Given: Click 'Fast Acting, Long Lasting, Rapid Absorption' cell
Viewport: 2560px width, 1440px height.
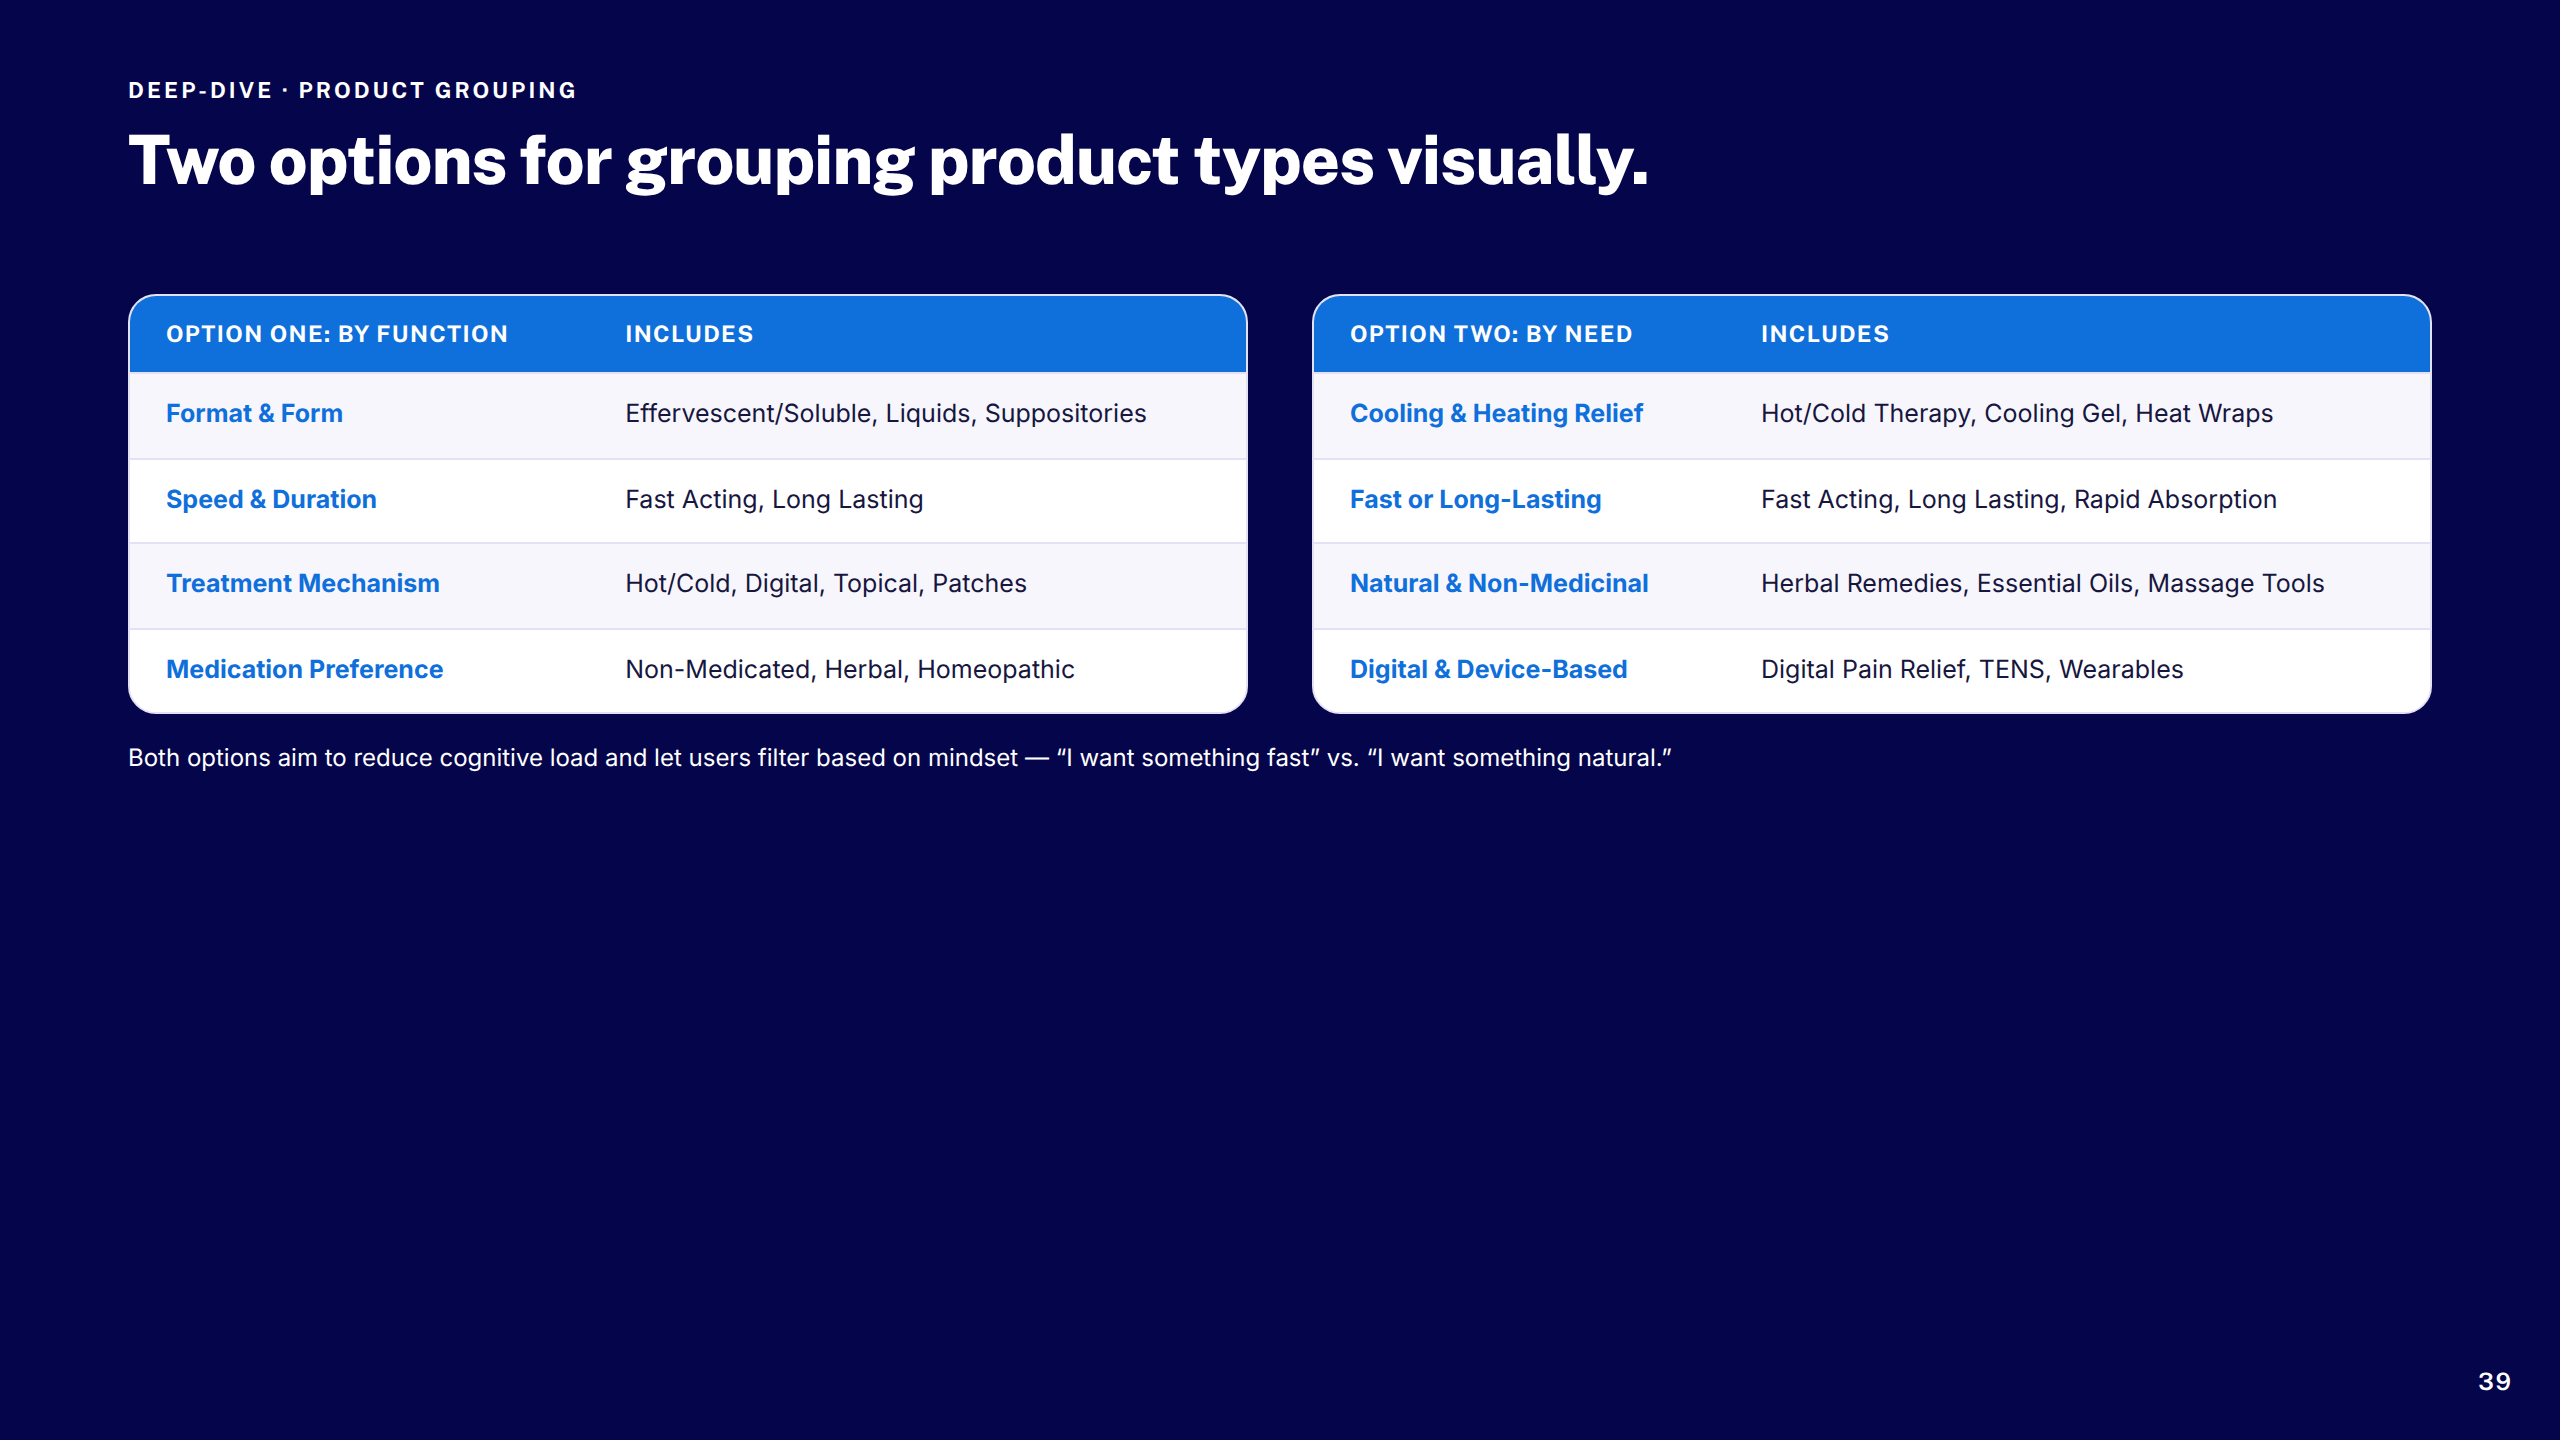Looking at the screenshot, I should [2018, 500].
